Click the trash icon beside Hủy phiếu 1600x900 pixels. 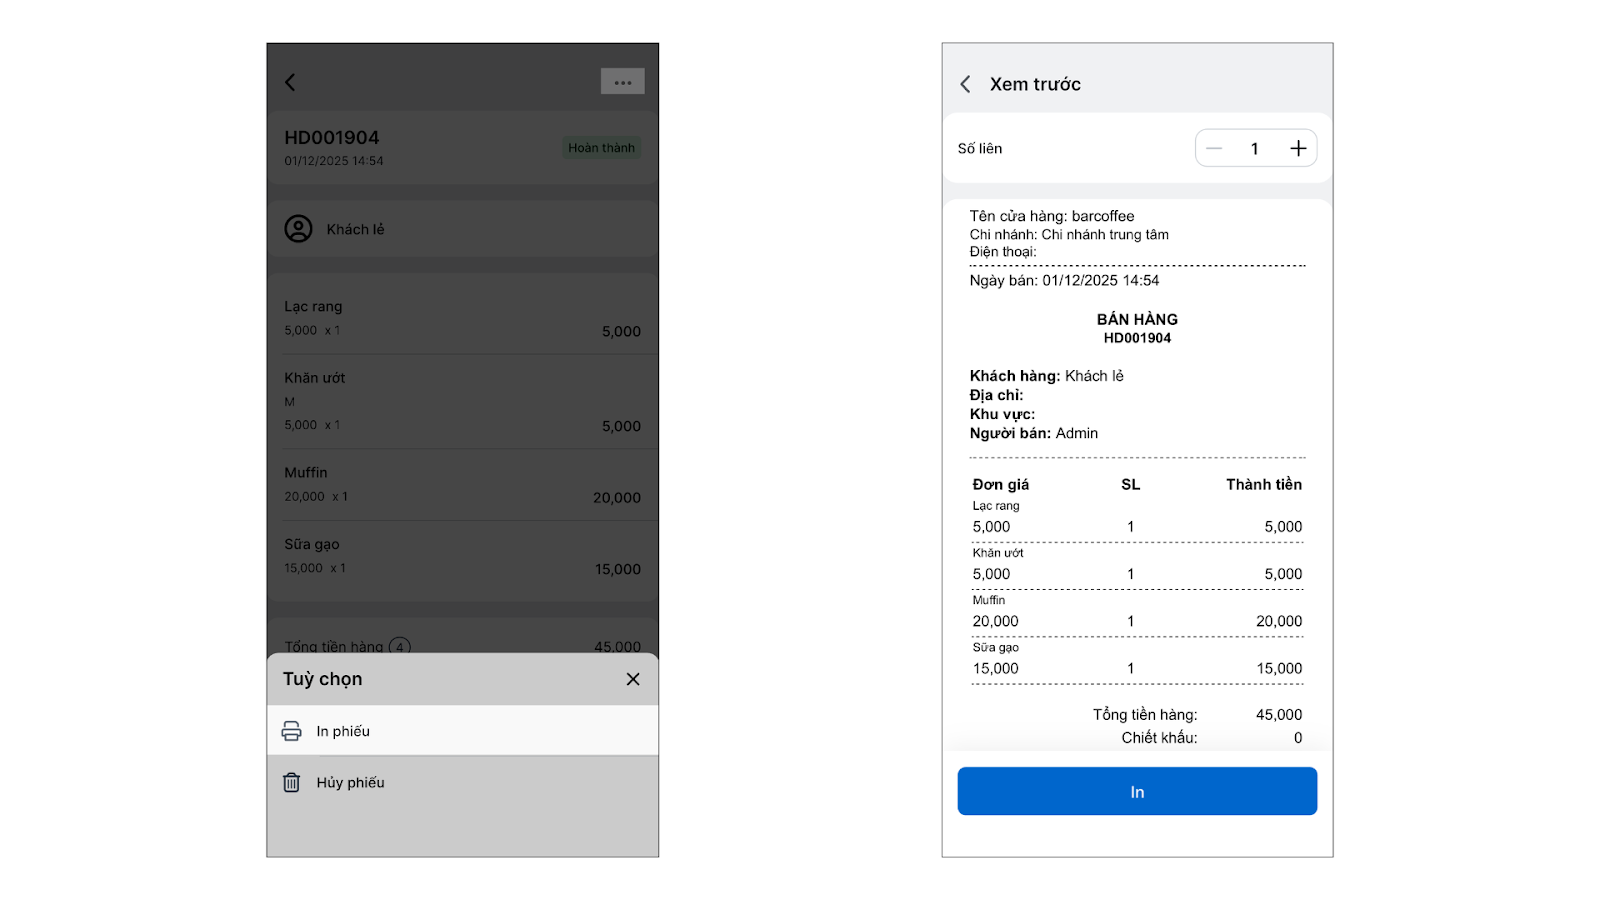click(291, 782)
